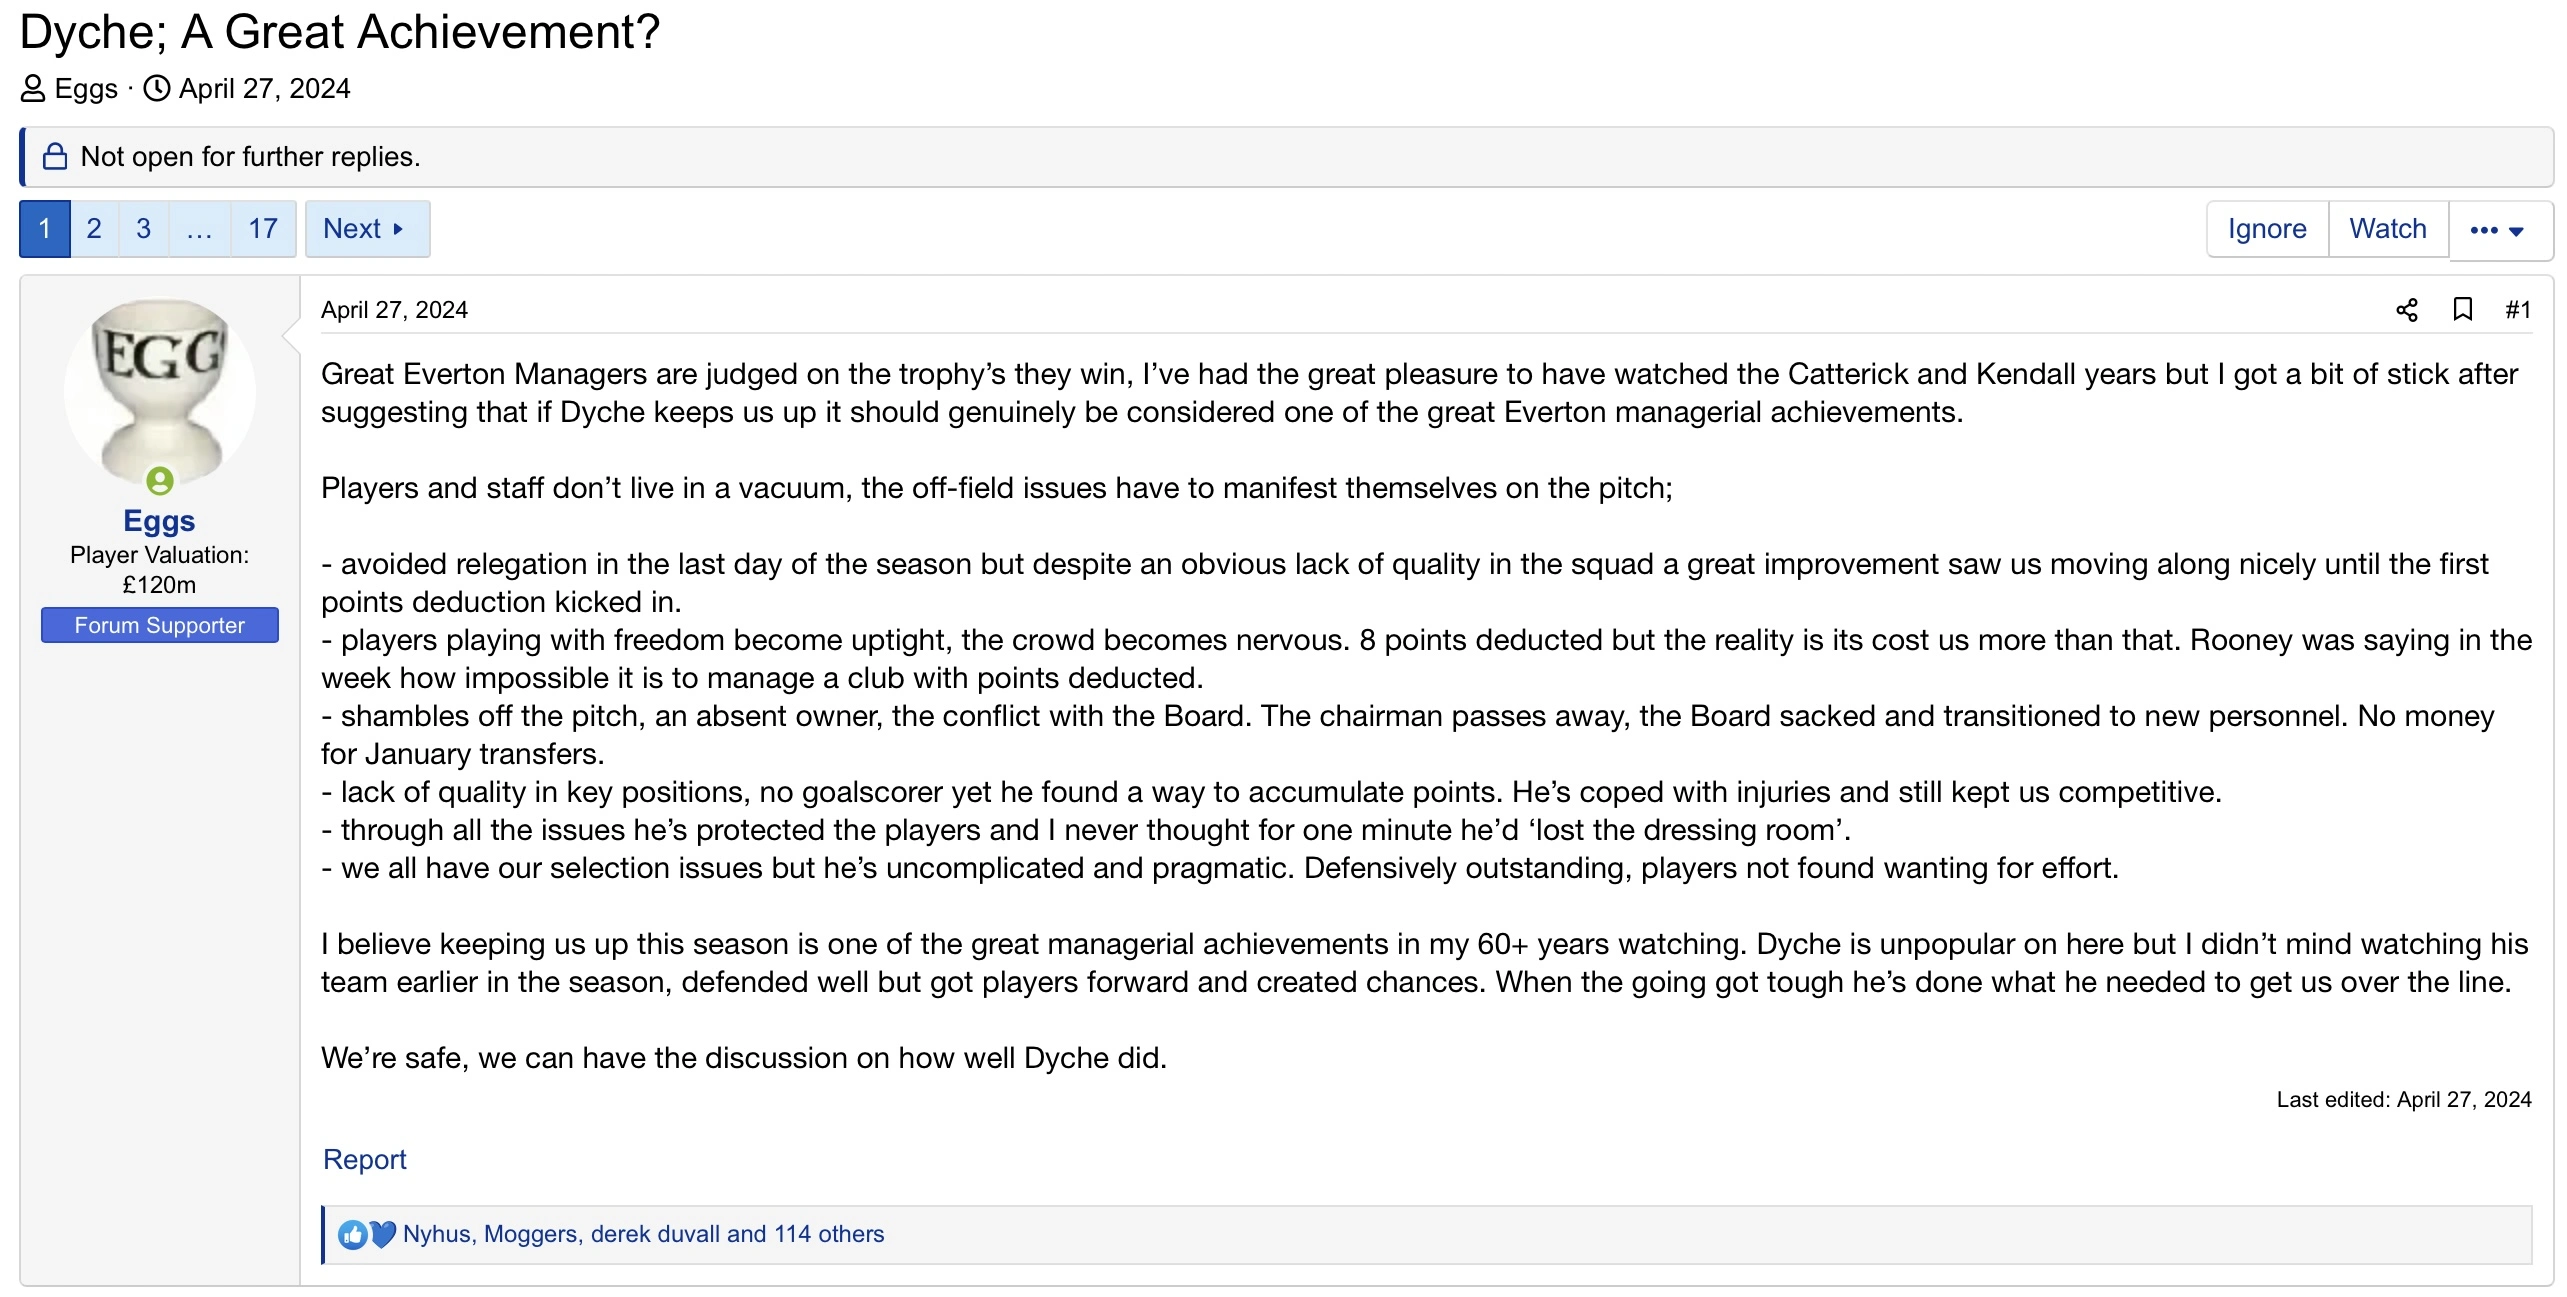Go to page 2 of thread

94,229
